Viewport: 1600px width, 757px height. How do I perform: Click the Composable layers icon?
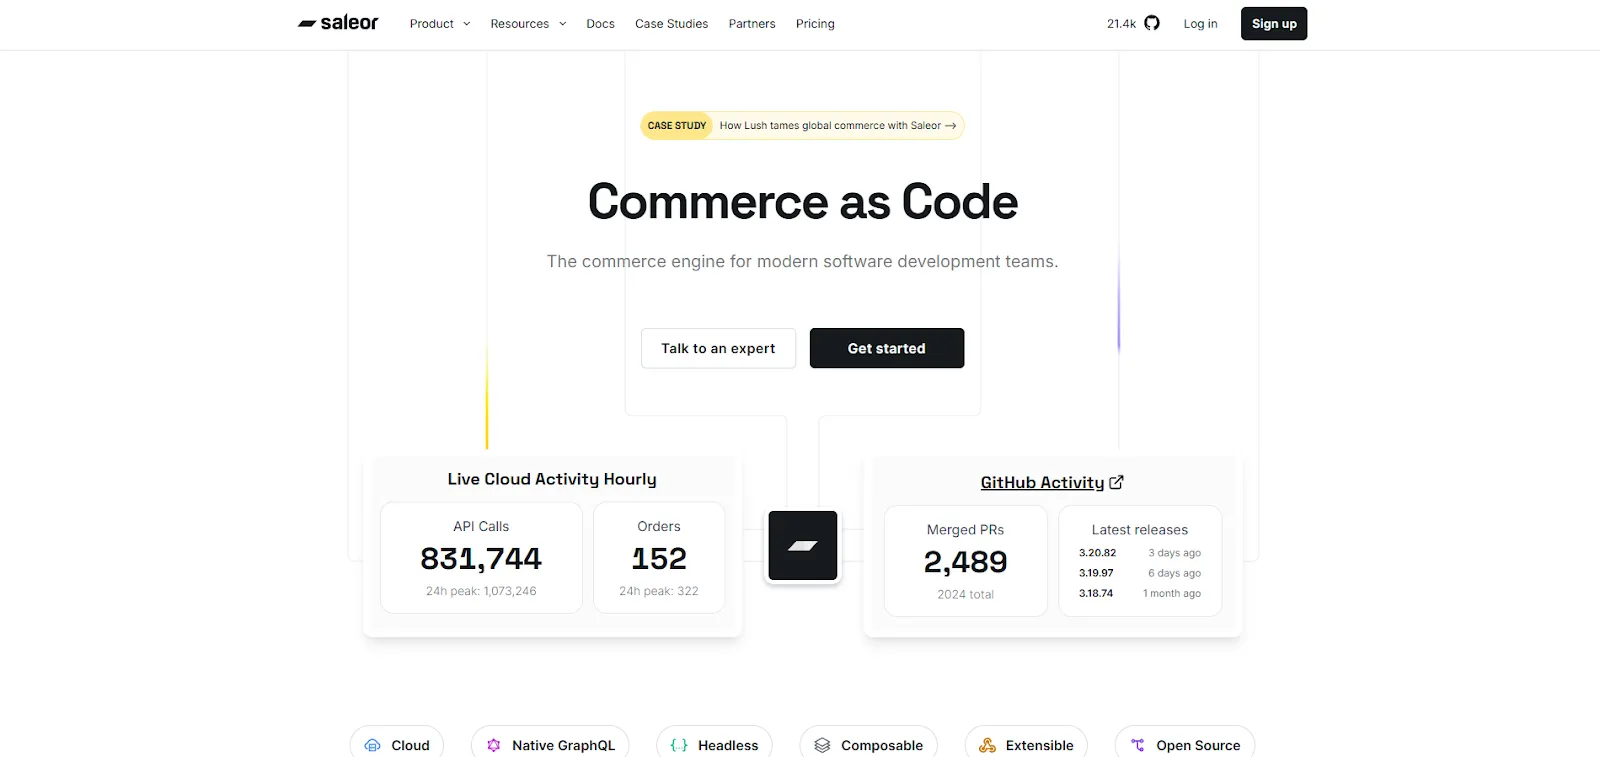[822, 745]
